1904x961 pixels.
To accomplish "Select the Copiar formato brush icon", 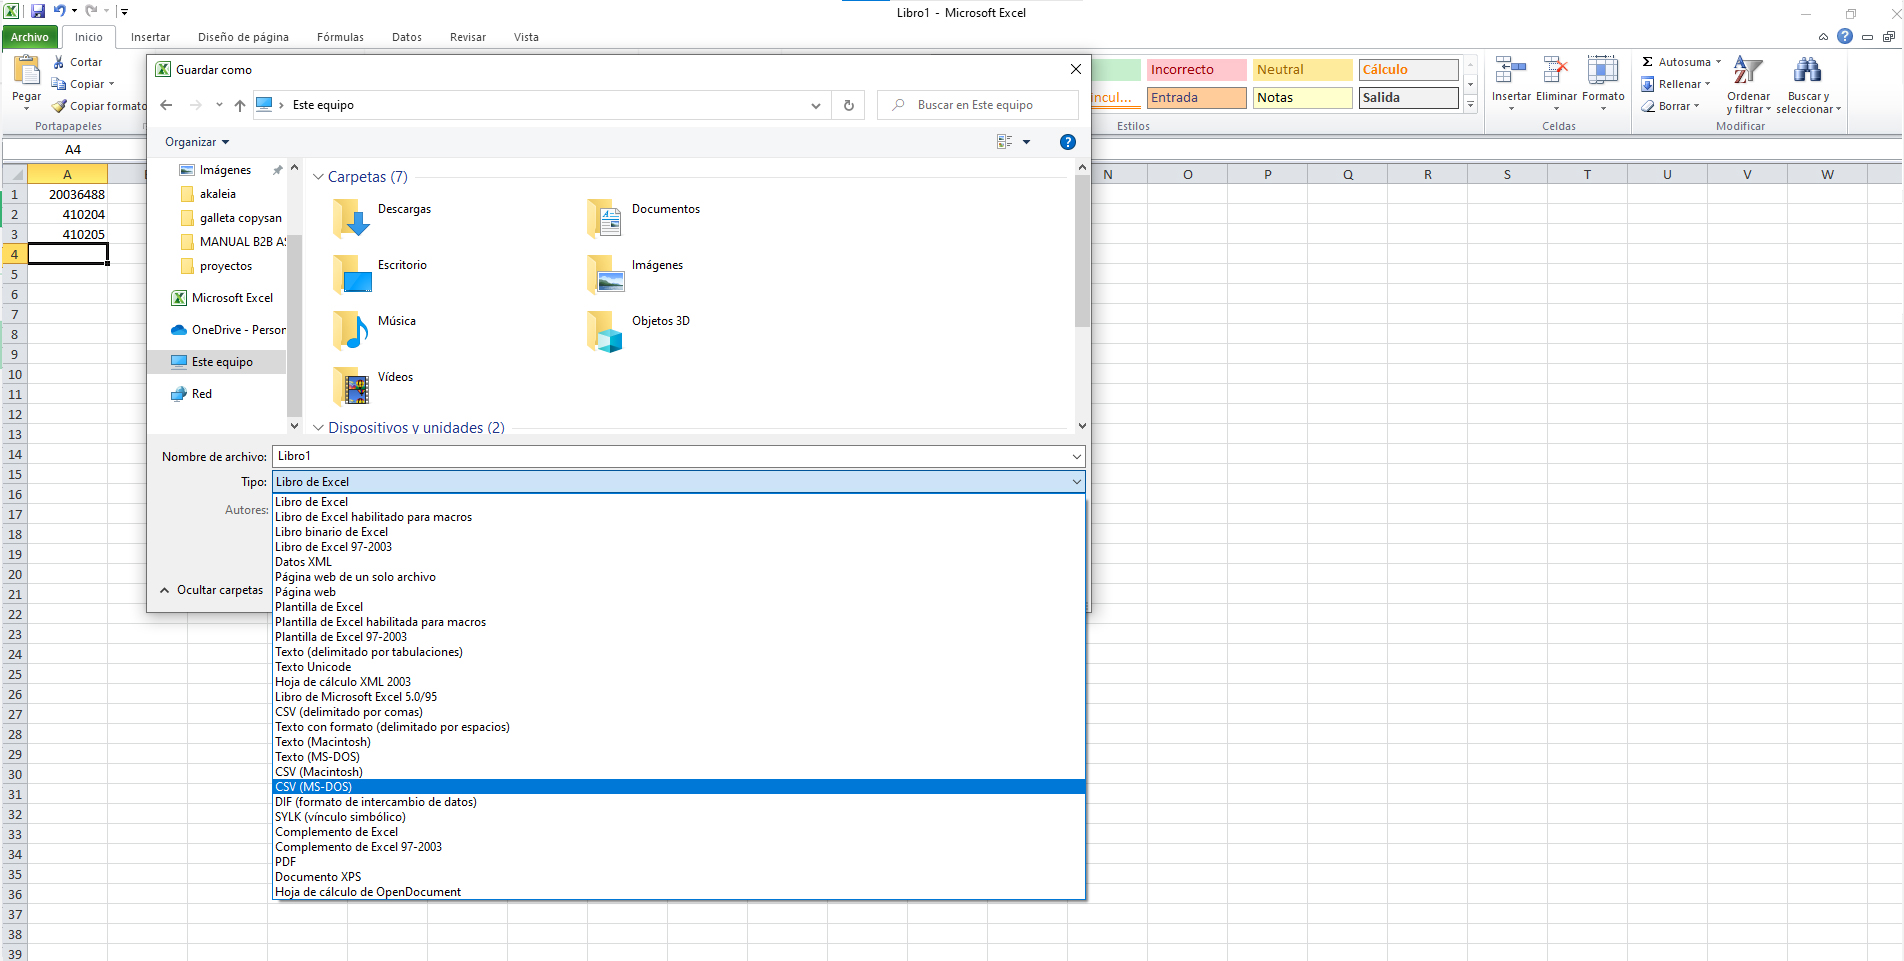I will pos(57,105).
